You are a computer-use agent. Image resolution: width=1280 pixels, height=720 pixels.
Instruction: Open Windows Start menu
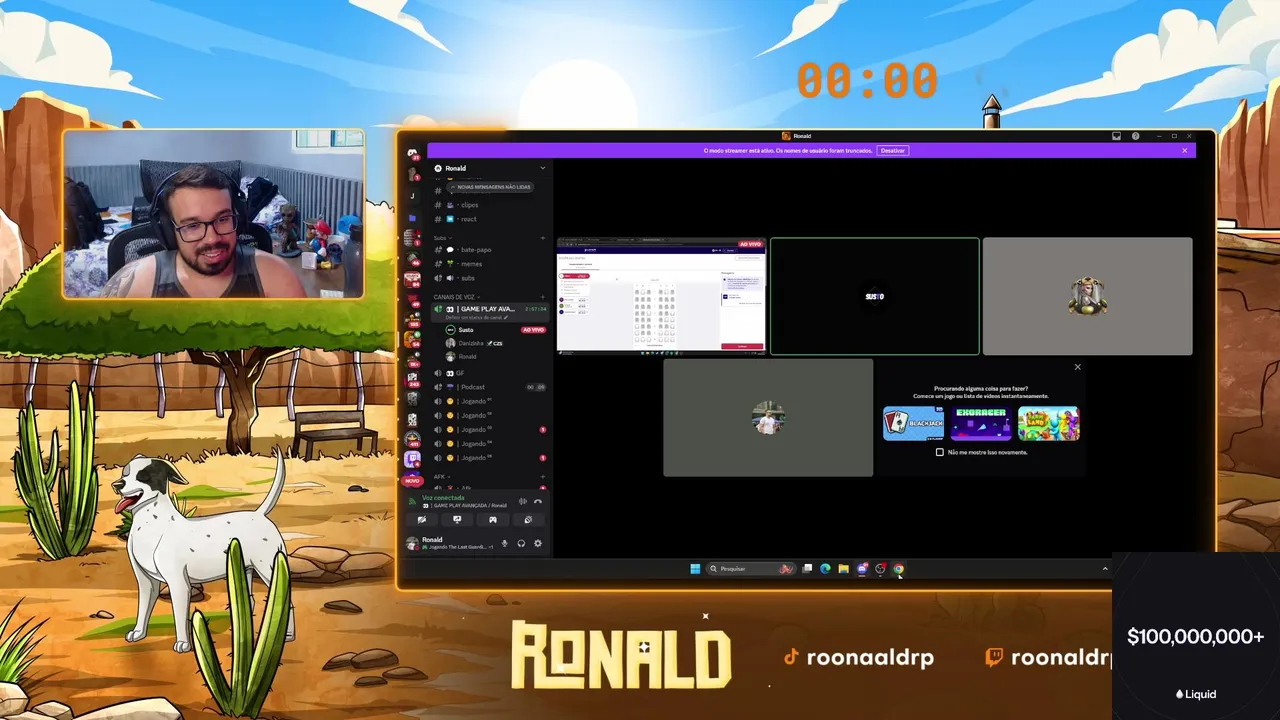695,569
